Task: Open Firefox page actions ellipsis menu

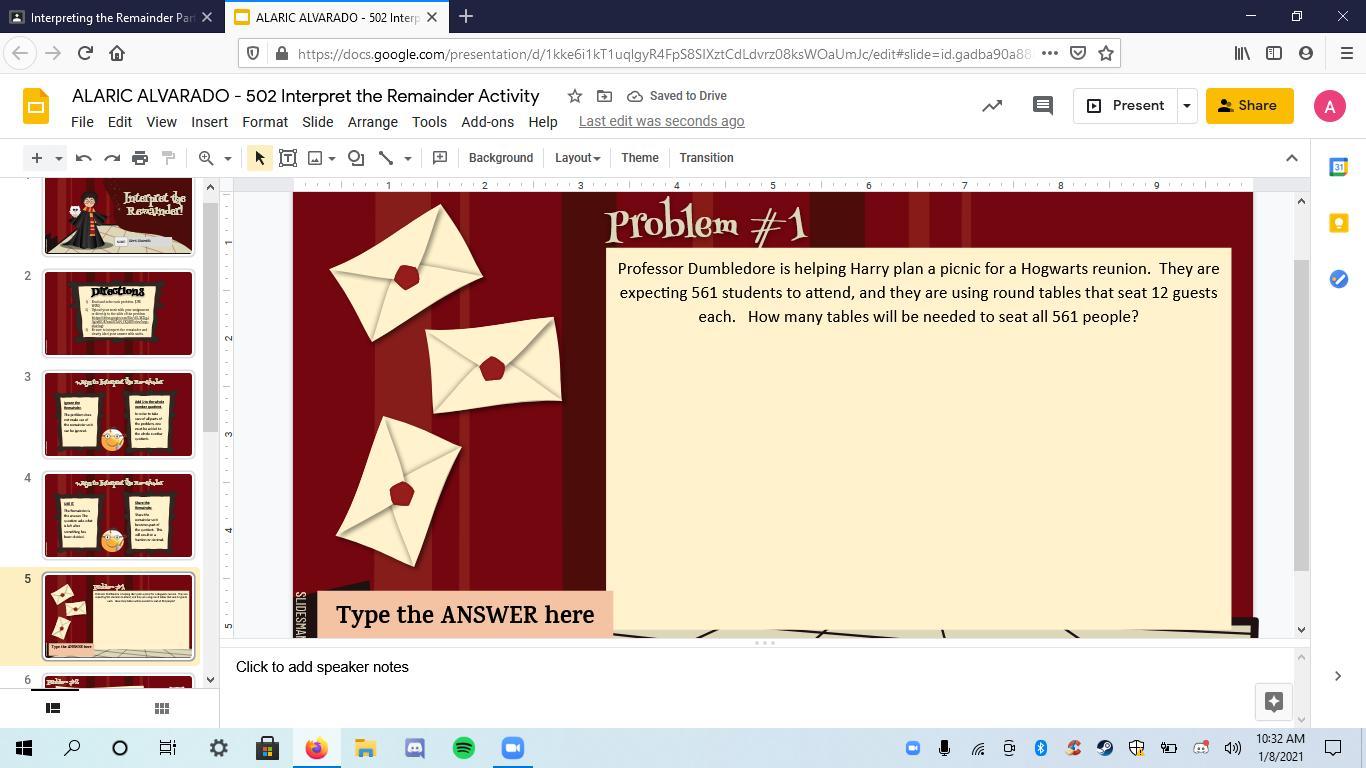Action: (x=1049, y=53)
